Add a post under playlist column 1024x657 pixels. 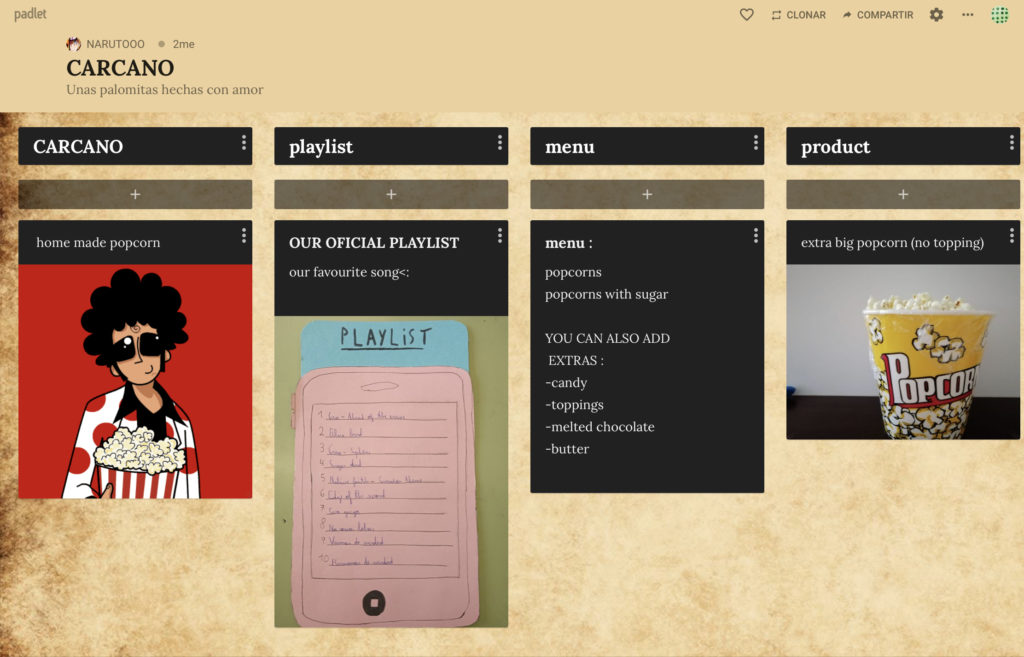(391, 194)
